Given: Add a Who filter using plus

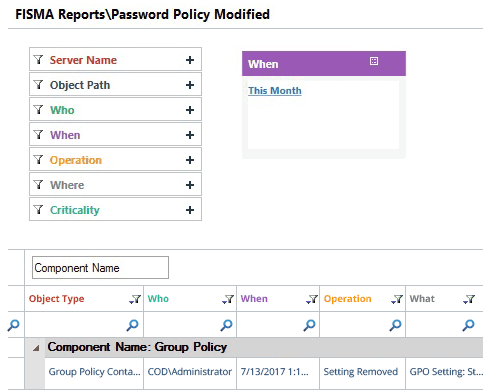Looking at the screenshot, I should coord(190,110).
